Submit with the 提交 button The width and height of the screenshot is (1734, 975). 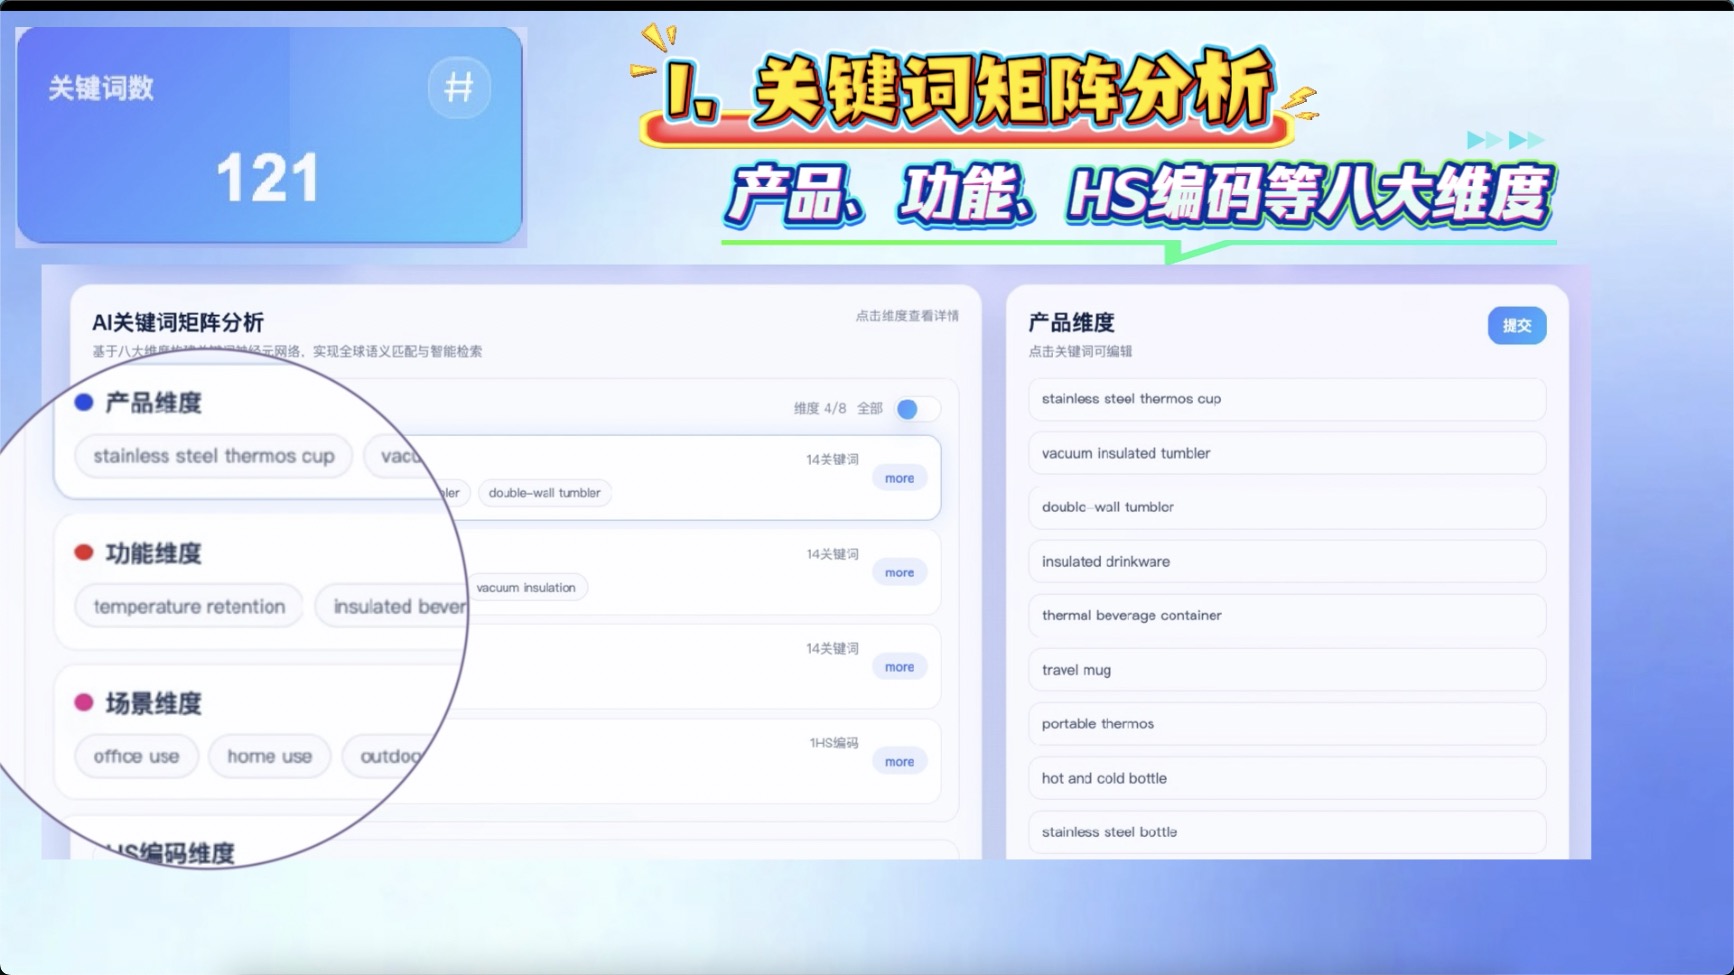click(x=1516, y=326)
